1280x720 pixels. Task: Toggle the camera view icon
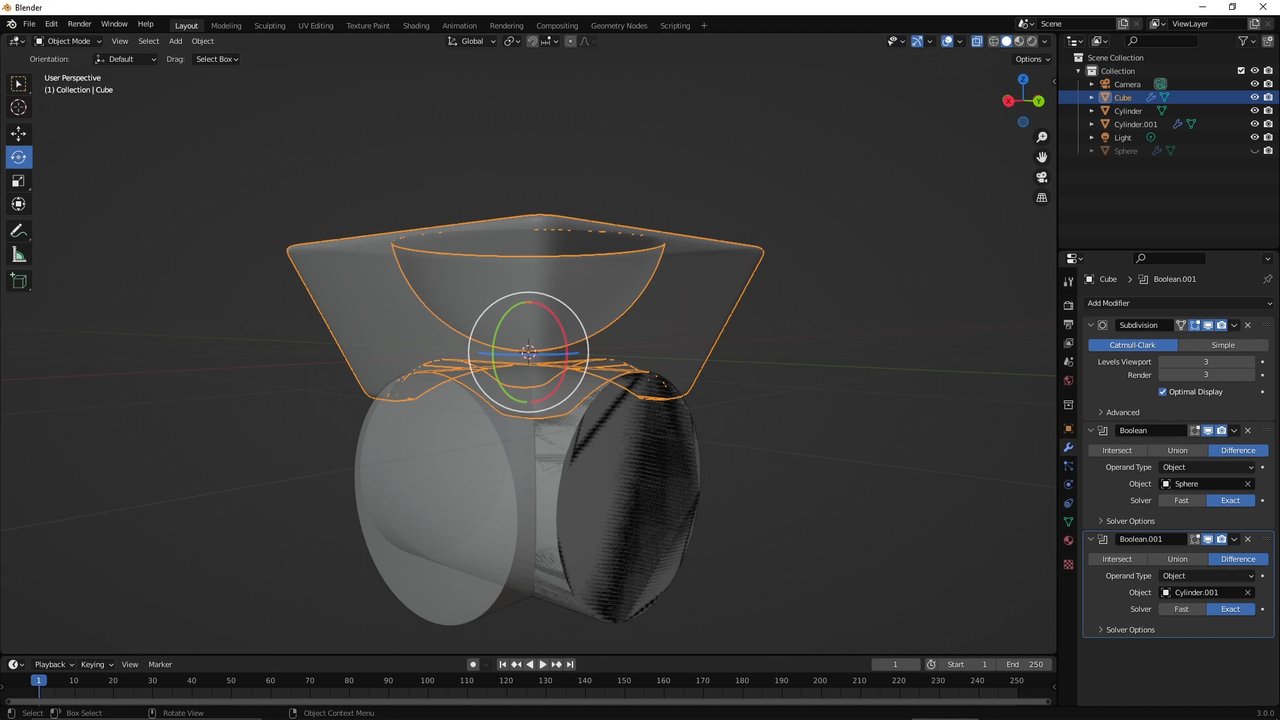[x=1041, y=177]
